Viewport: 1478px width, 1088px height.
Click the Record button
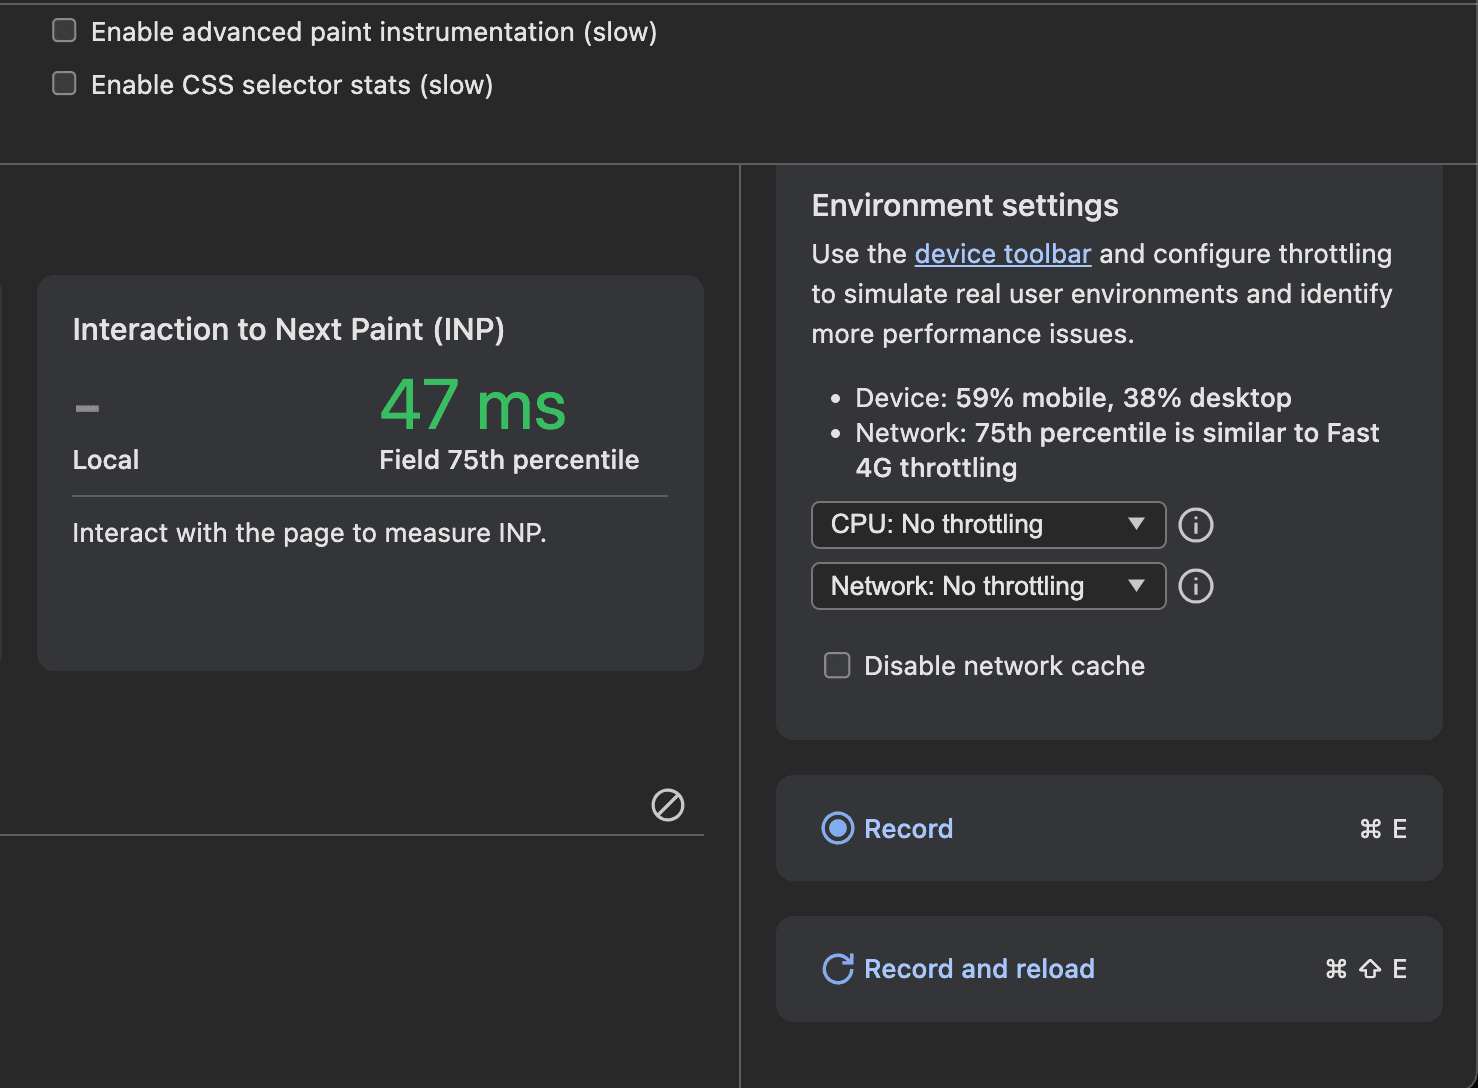tap(1109, 828)
